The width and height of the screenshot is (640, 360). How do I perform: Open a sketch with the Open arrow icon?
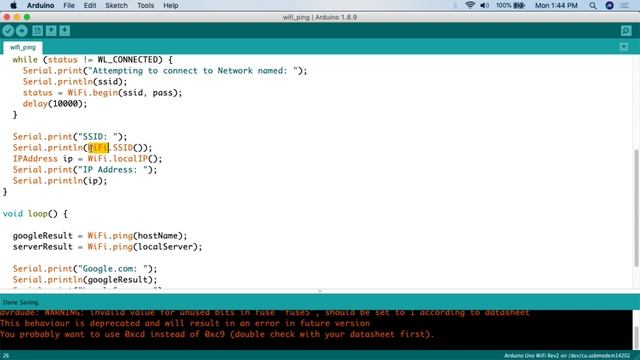click(x=51, y=31)
